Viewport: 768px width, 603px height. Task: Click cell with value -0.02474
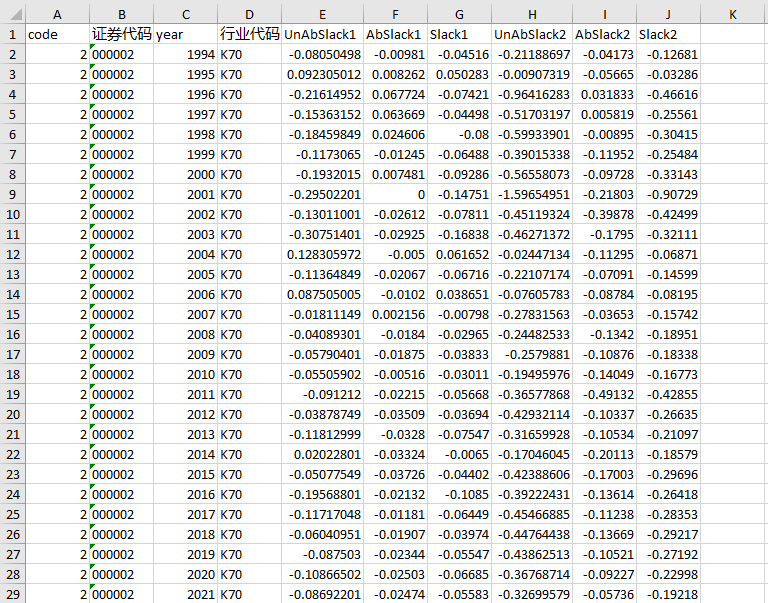click(x=395, y=595)
